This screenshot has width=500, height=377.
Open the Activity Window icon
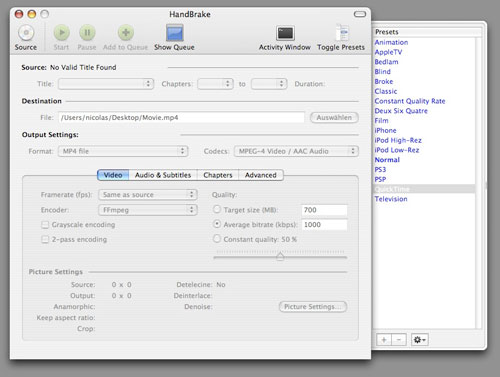pyautogui.click(x=285, y=33)
